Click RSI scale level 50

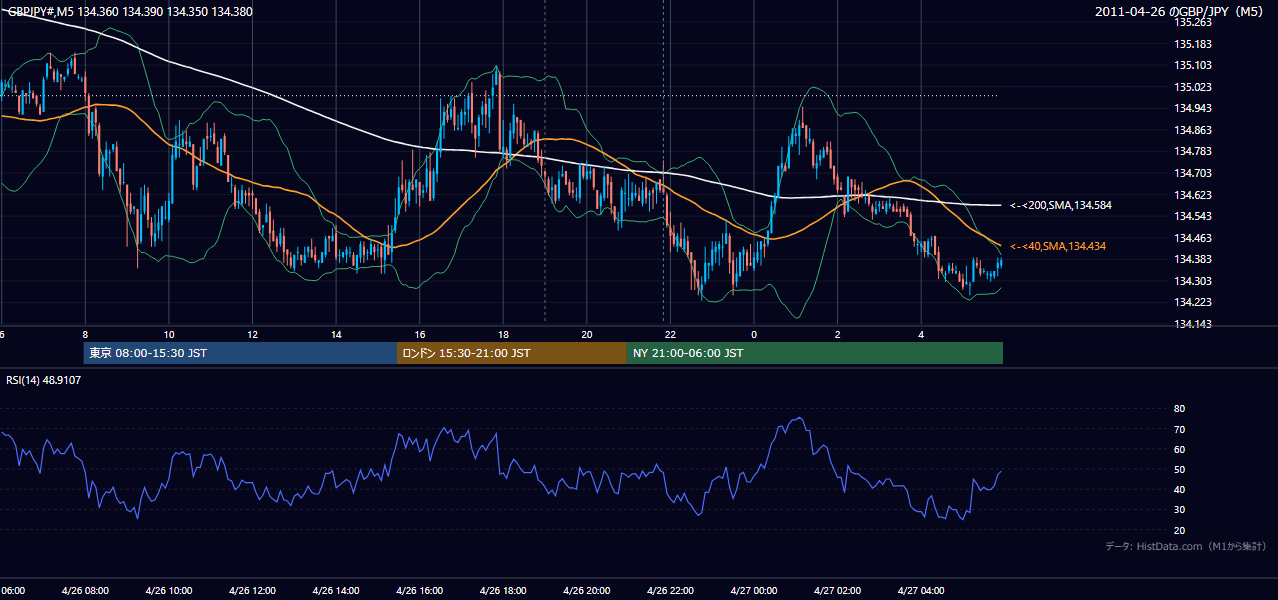click(x=1179, y=469)
